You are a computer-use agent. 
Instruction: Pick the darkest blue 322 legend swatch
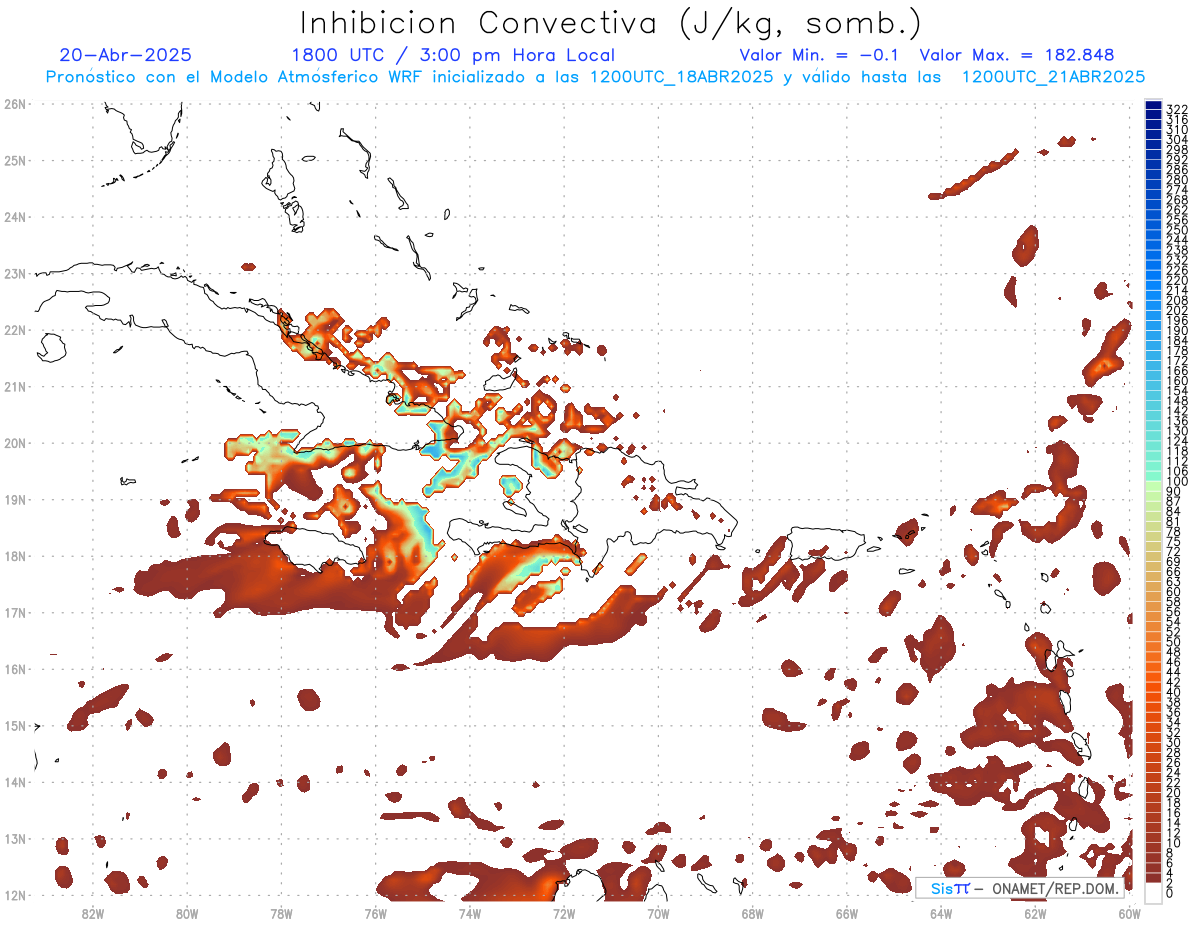[1154, 105]
